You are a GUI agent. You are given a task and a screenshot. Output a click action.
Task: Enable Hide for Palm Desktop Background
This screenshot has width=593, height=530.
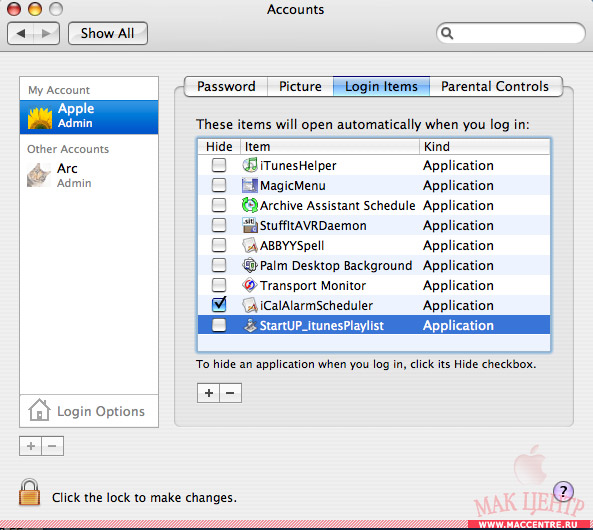click(x=219, y=265)
